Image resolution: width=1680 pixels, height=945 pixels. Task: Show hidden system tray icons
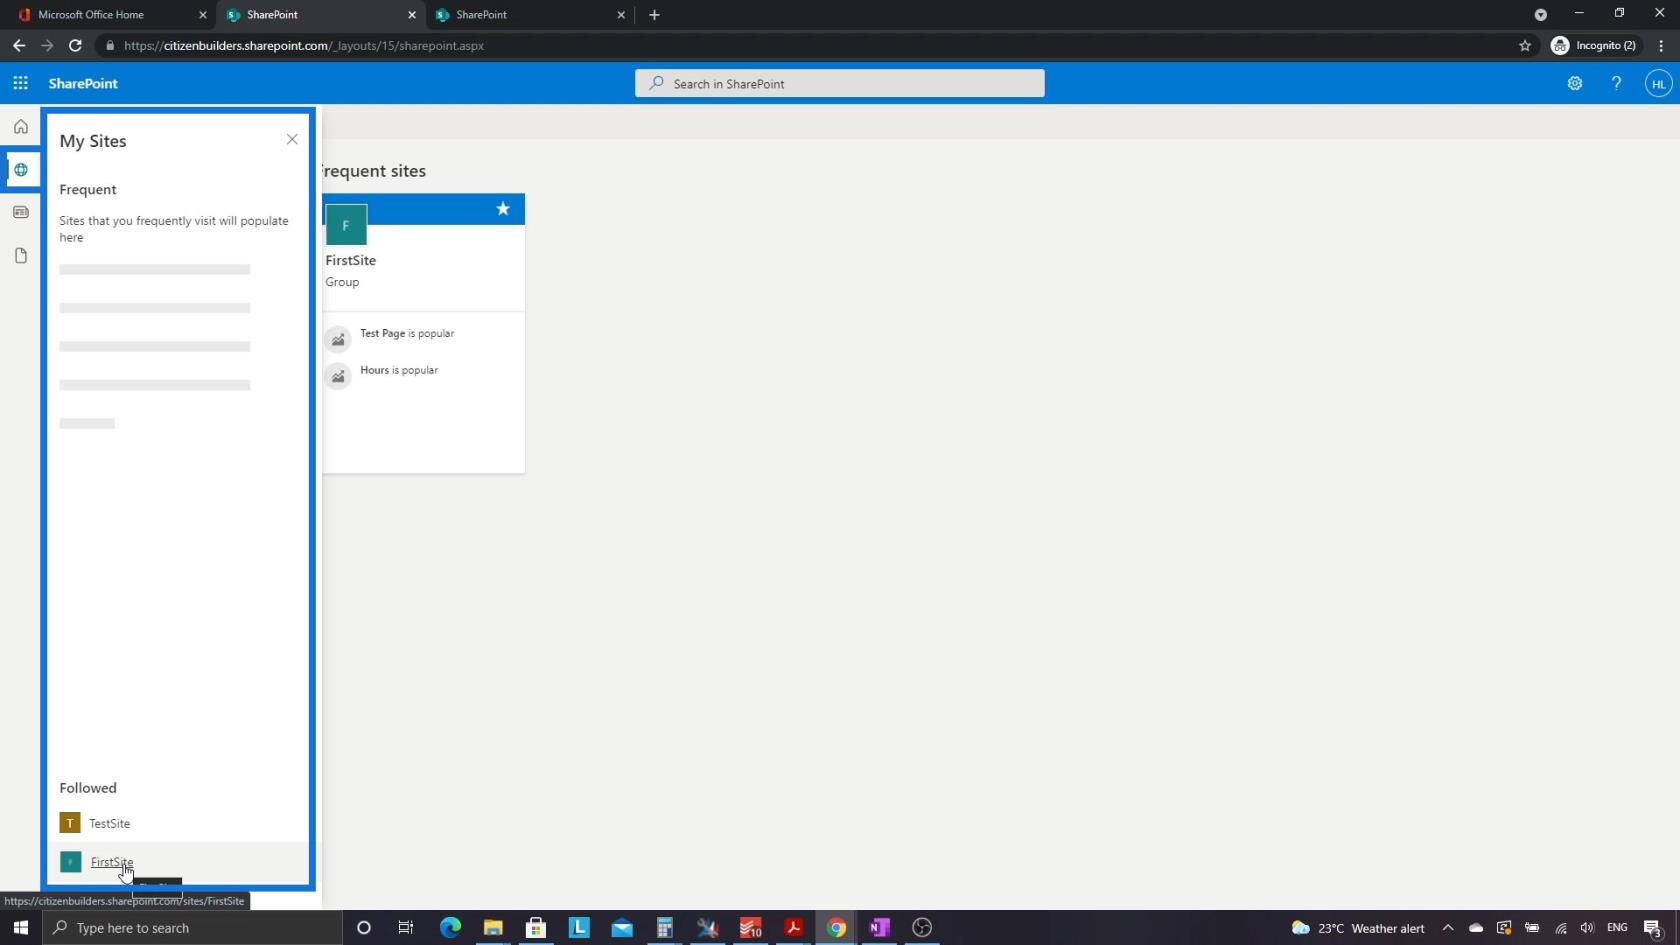(1447, 928)
